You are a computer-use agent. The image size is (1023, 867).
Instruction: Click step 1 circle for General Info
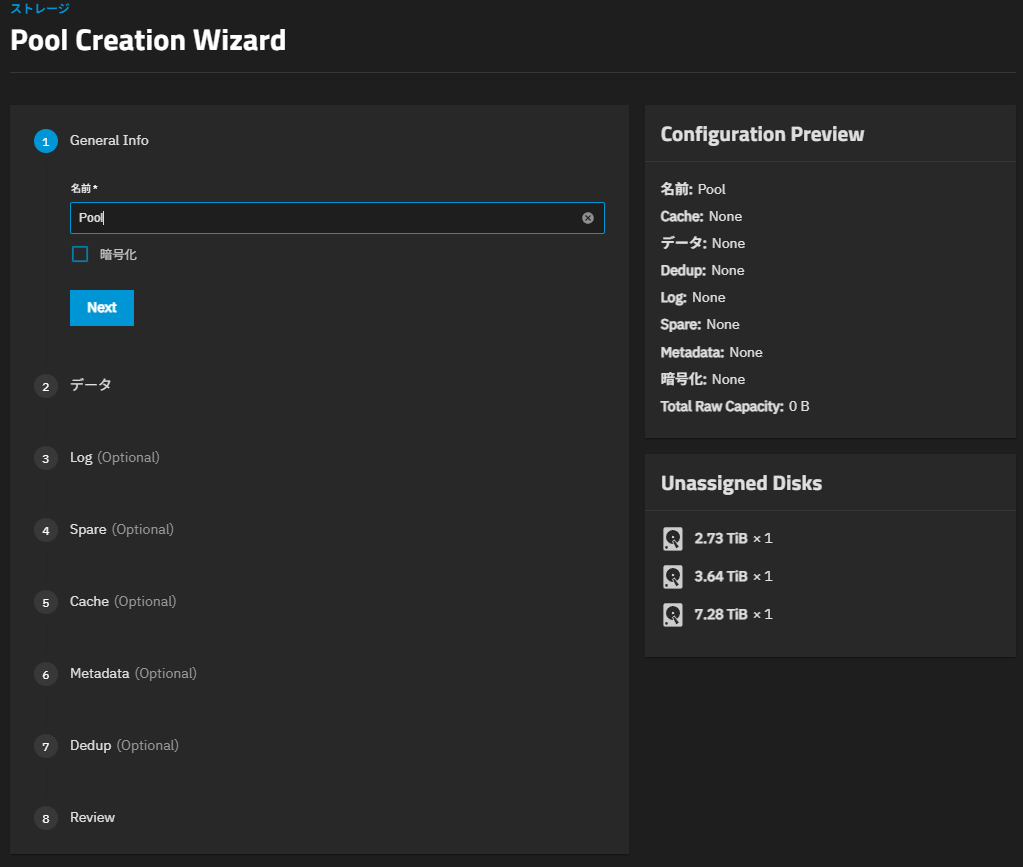point(45,142)
